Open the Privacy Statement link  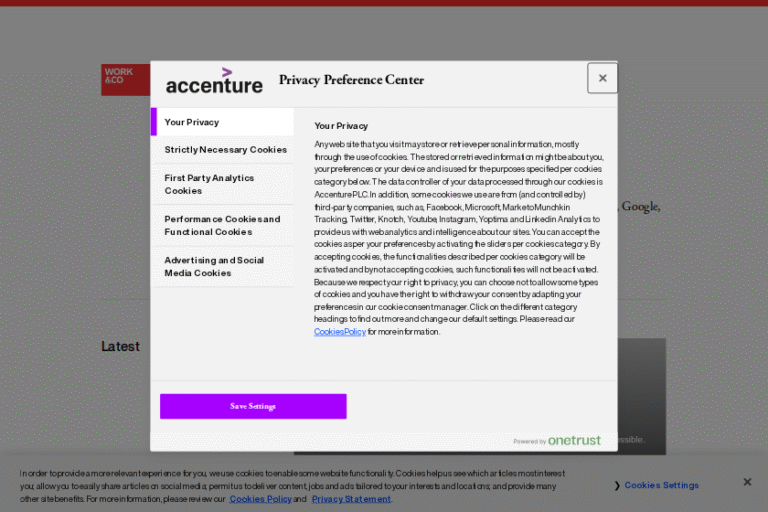[x=351, y=498]
